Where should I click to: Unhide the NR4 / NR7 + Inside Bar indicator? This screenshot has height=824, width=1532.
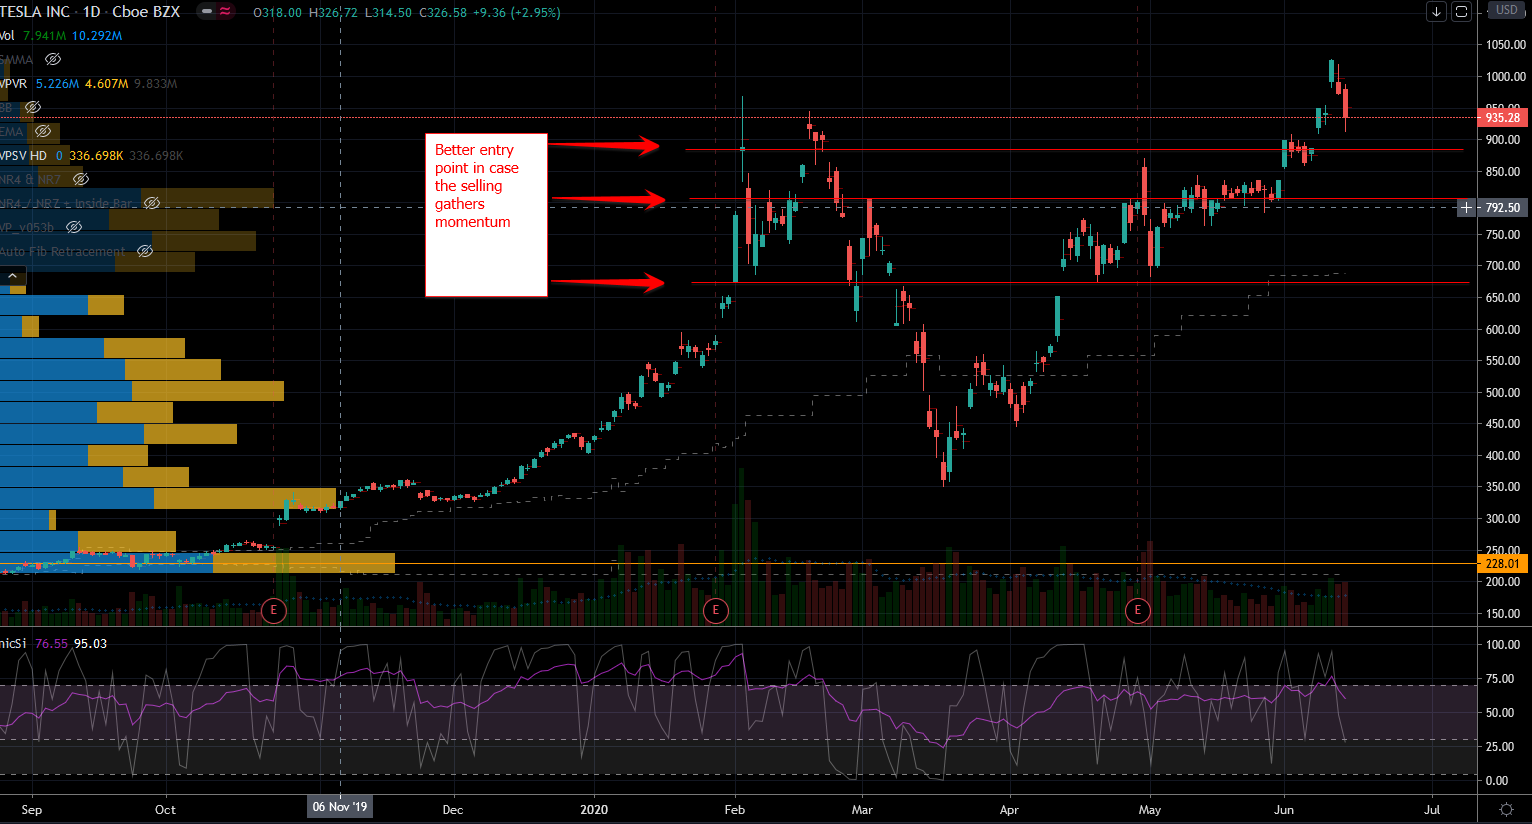click(x=152, y=203)
